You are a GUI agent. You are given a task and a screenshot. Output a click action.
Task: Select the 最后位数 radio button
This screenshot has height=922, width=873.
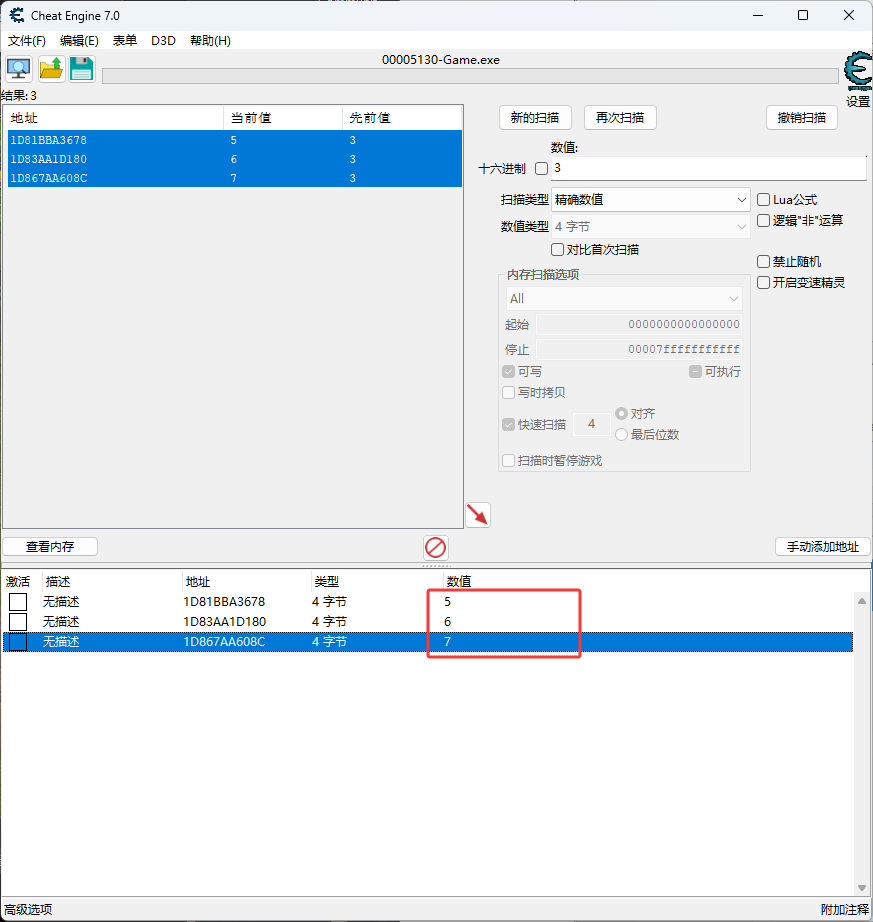point(621,435)
